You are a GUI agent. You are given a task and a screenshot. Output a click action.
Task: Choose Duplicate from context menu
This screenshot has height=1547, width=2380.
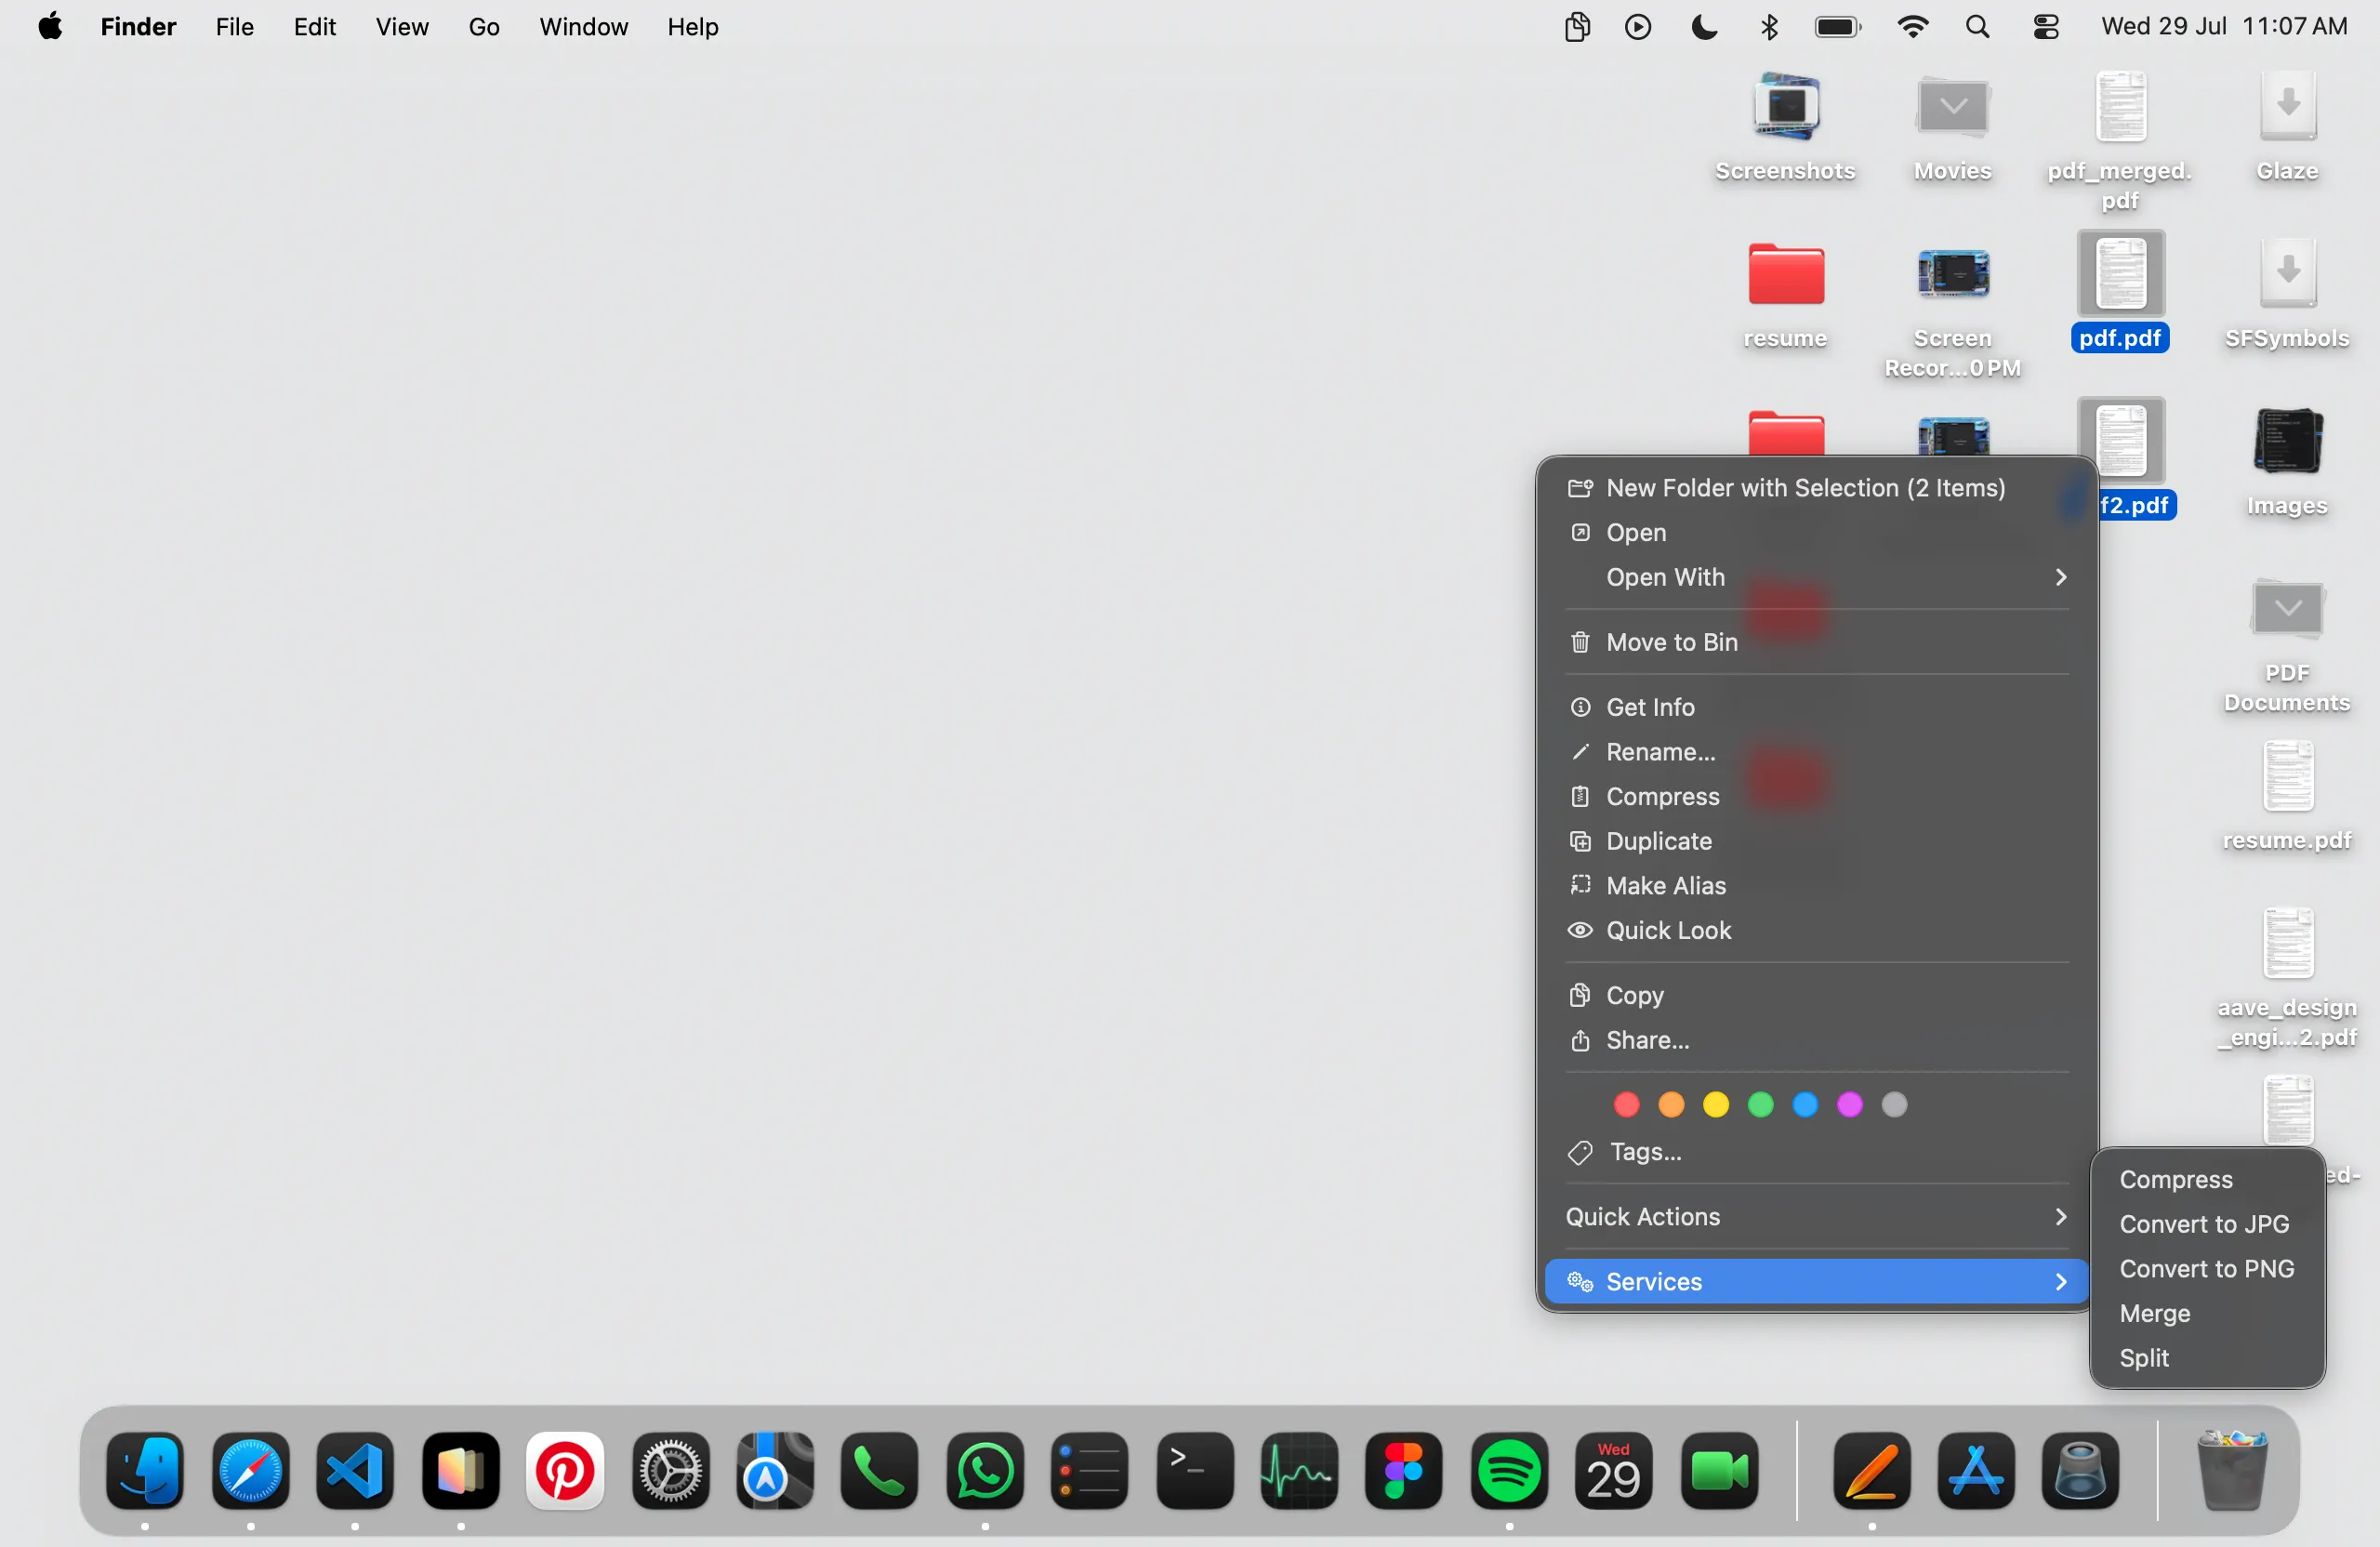[1816, 841]
